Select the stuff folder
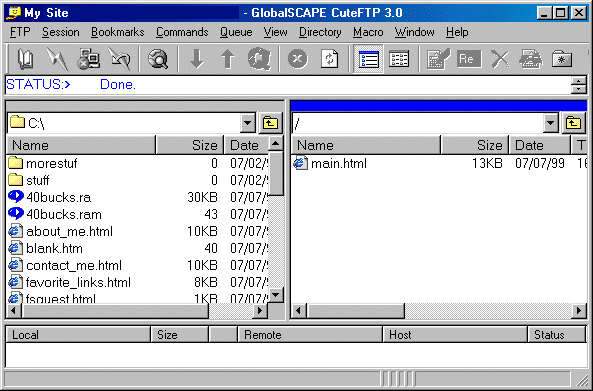 tap(28, 180)
